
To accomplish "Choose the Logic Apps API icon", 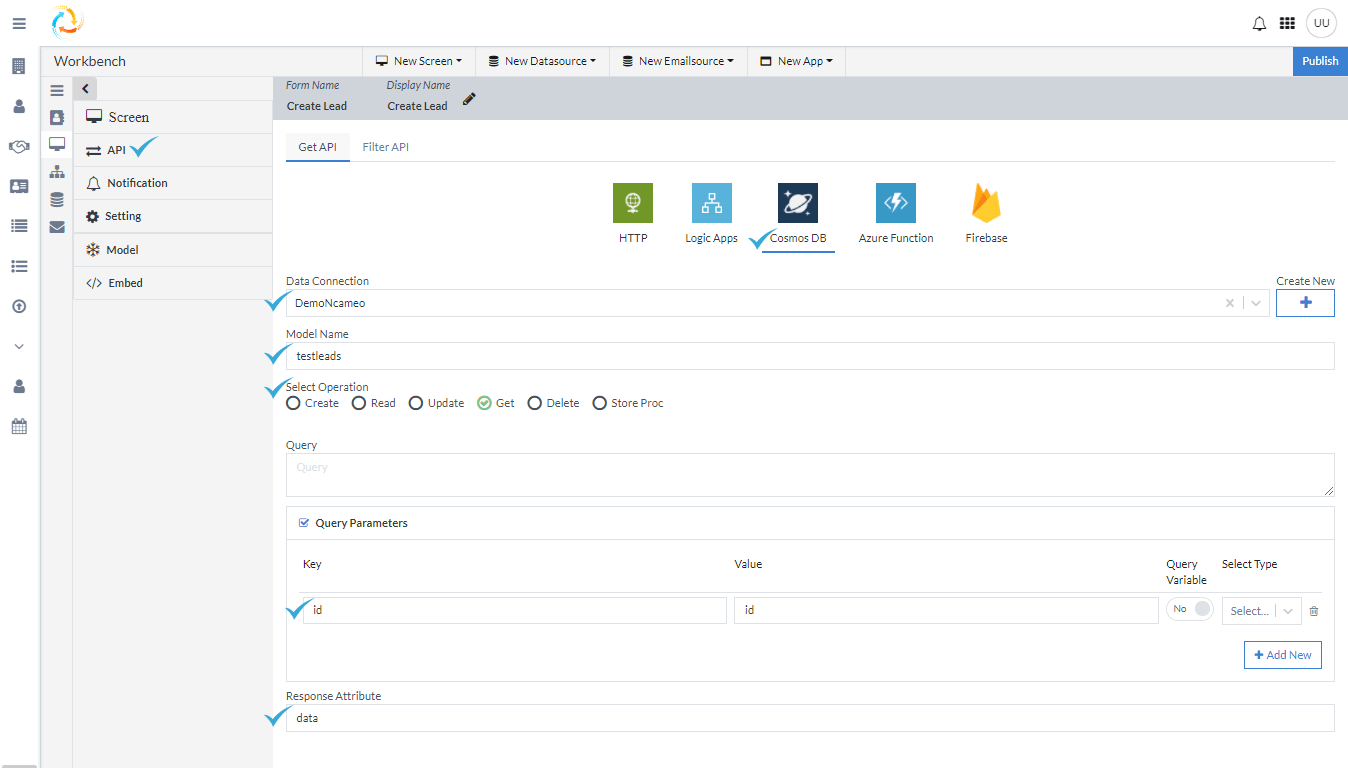I will (x=711, y=203).
